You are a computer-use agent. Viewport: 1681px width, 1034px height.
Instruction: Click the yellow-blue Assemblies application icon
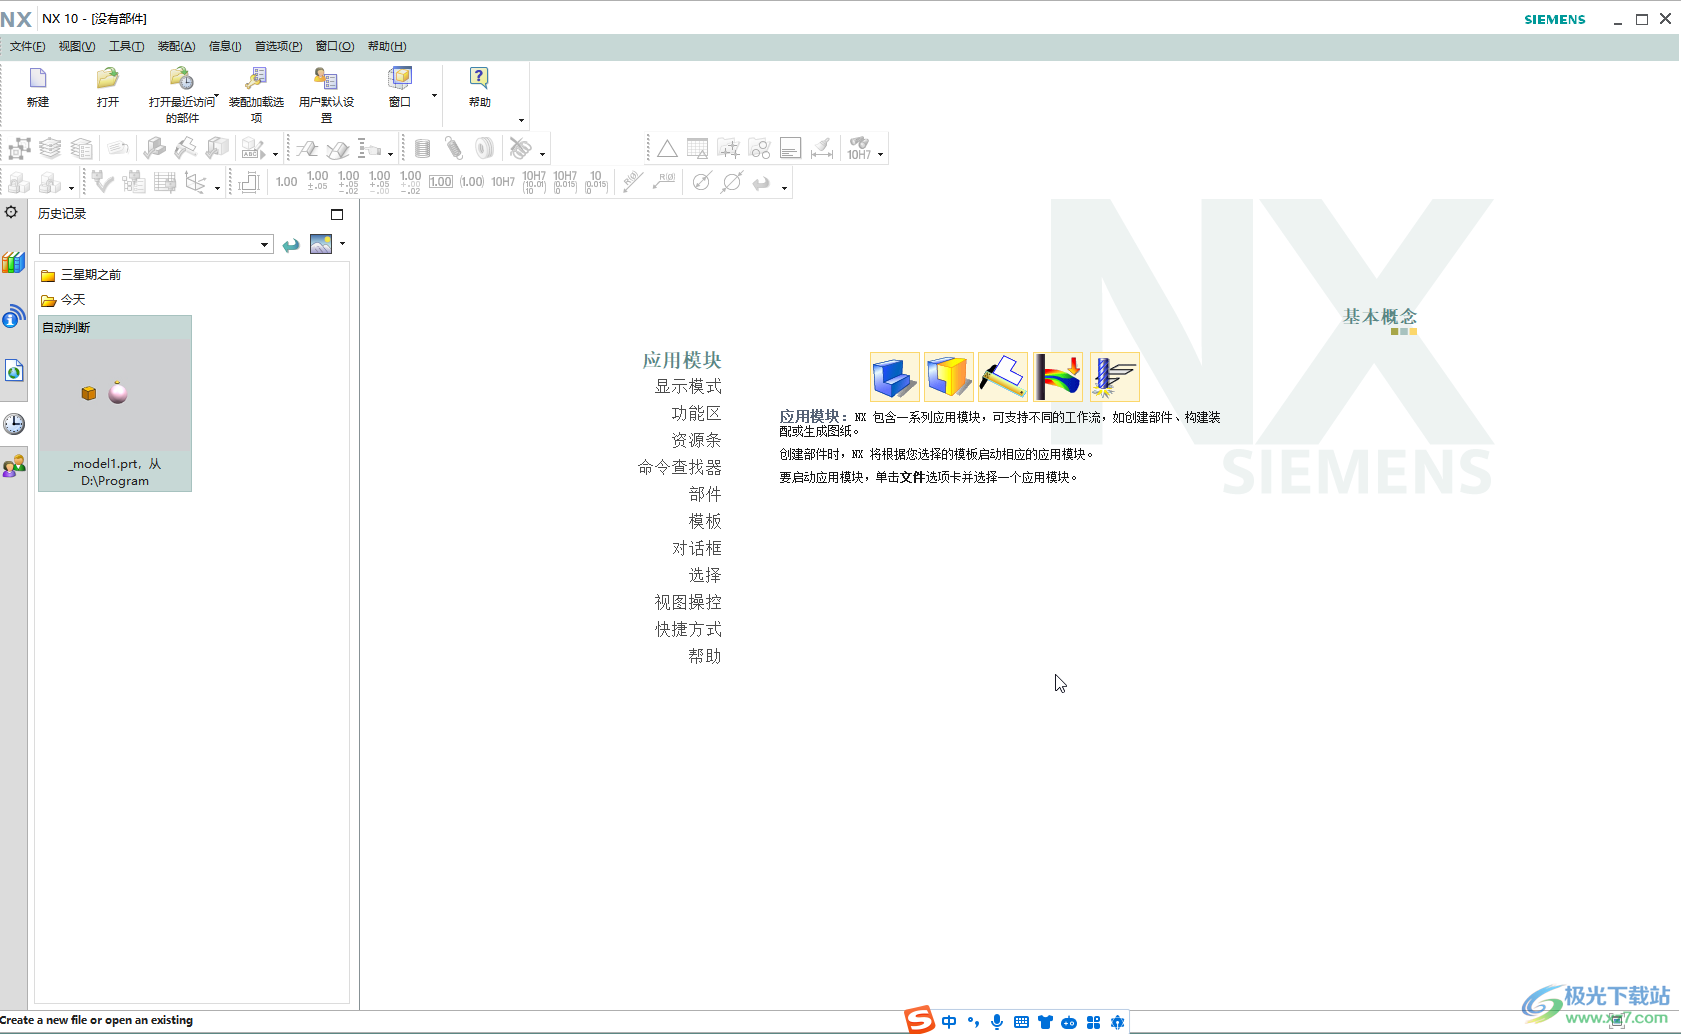pos(949,377)
